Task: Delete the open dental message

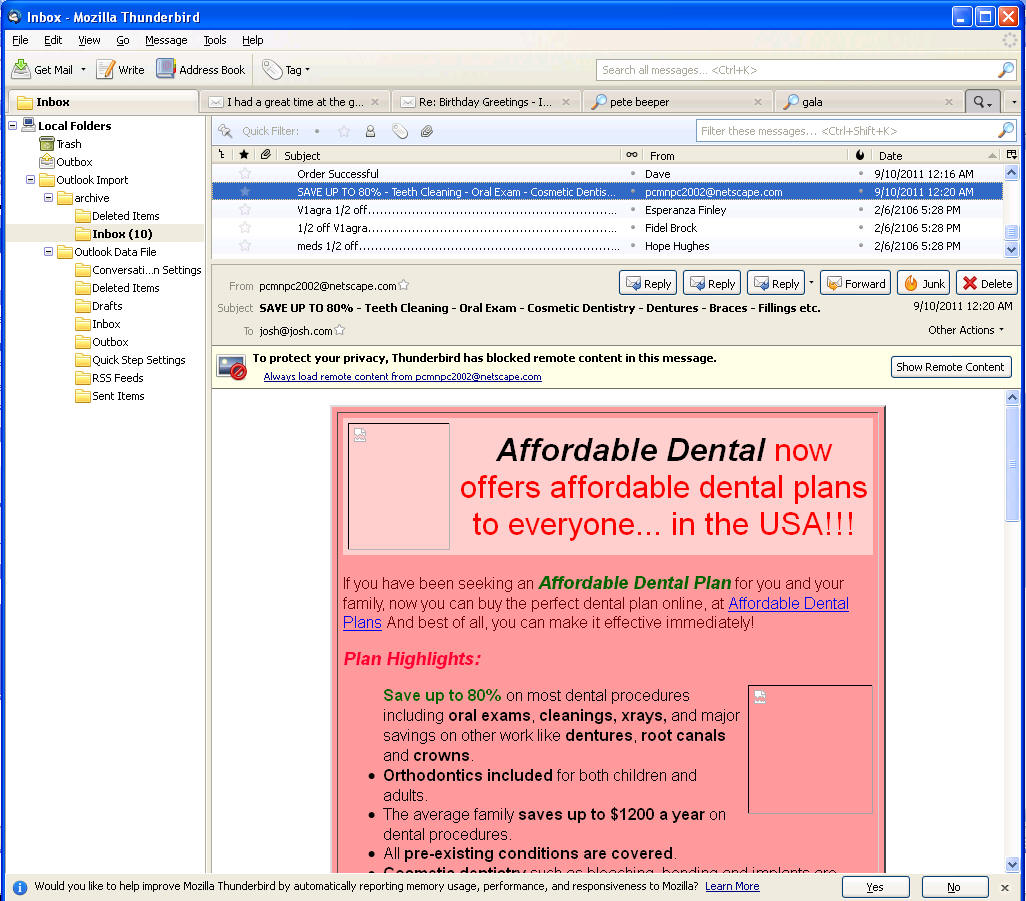Action: click(986, 283)
